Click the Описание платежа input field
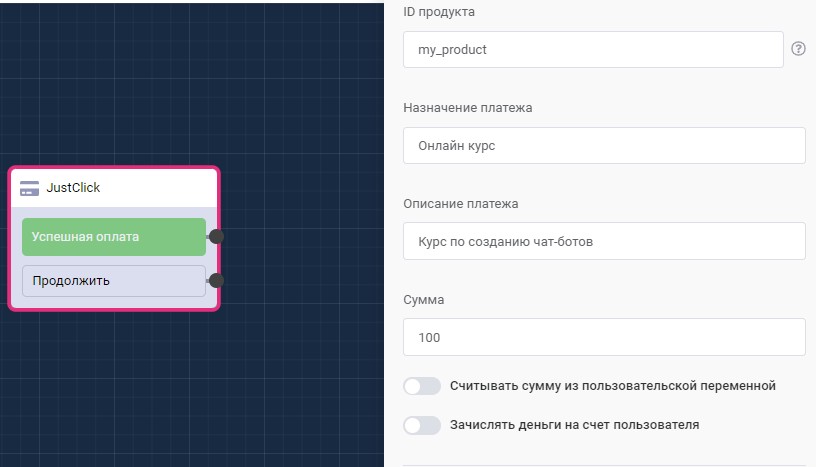Image resolution: width=816 pixels, height=467 pixels. (604, 241)
